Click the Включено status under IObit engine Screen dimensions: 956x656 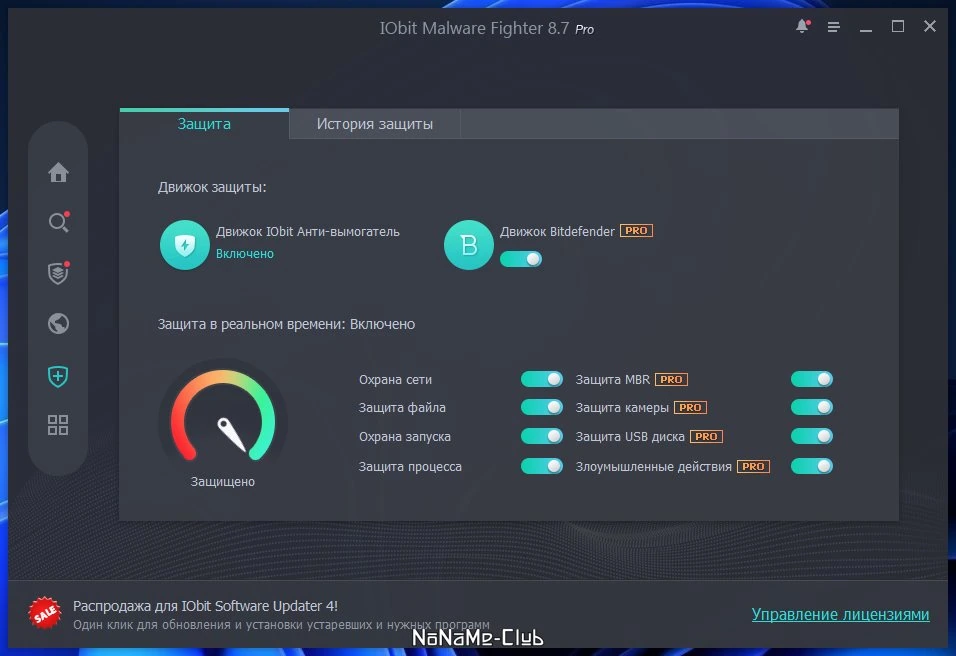click(x=244, y=254)
